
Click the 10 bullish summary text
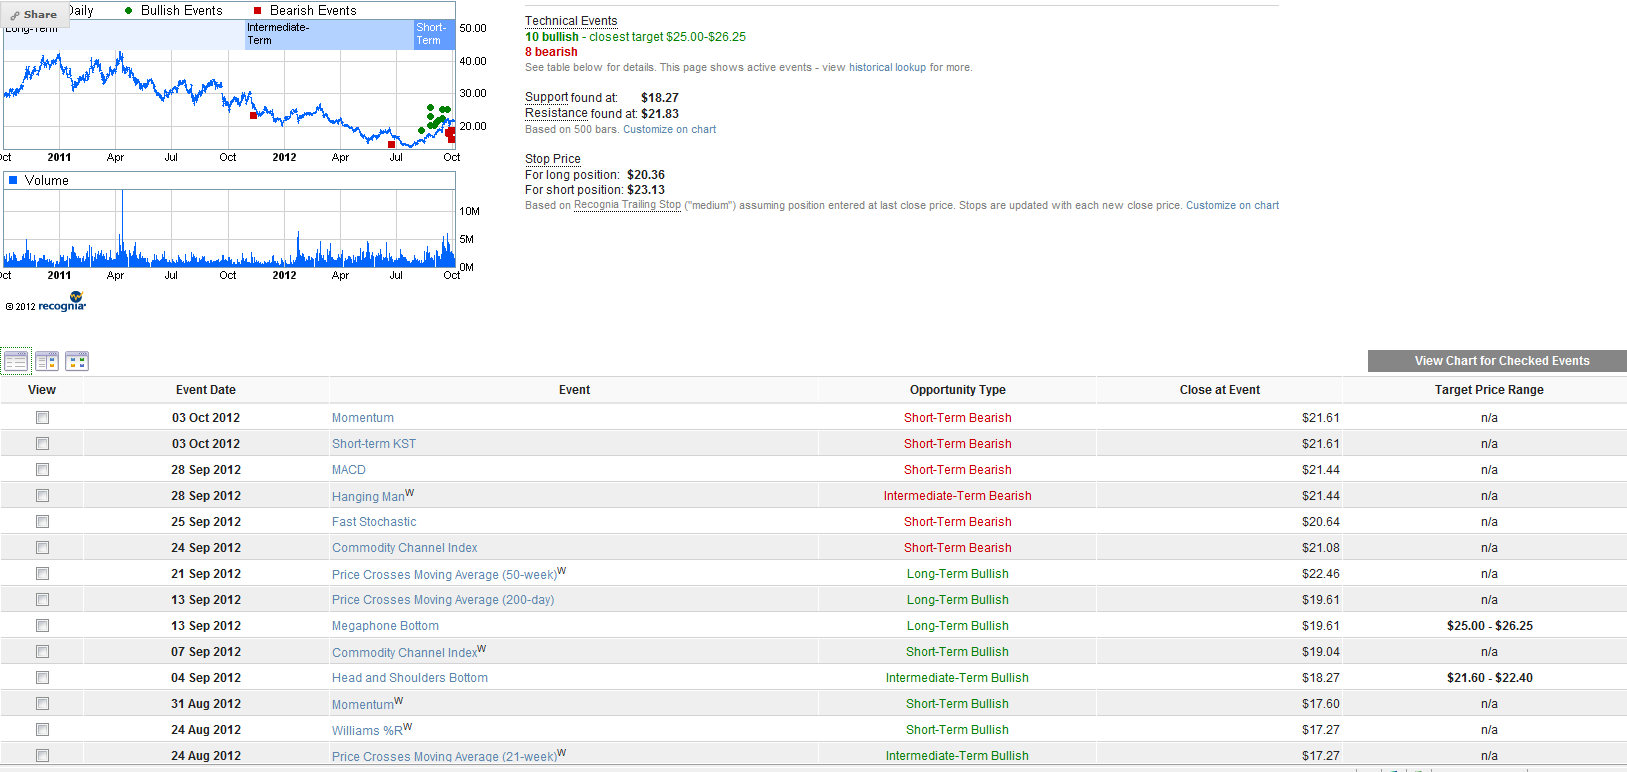coord(552,37)
